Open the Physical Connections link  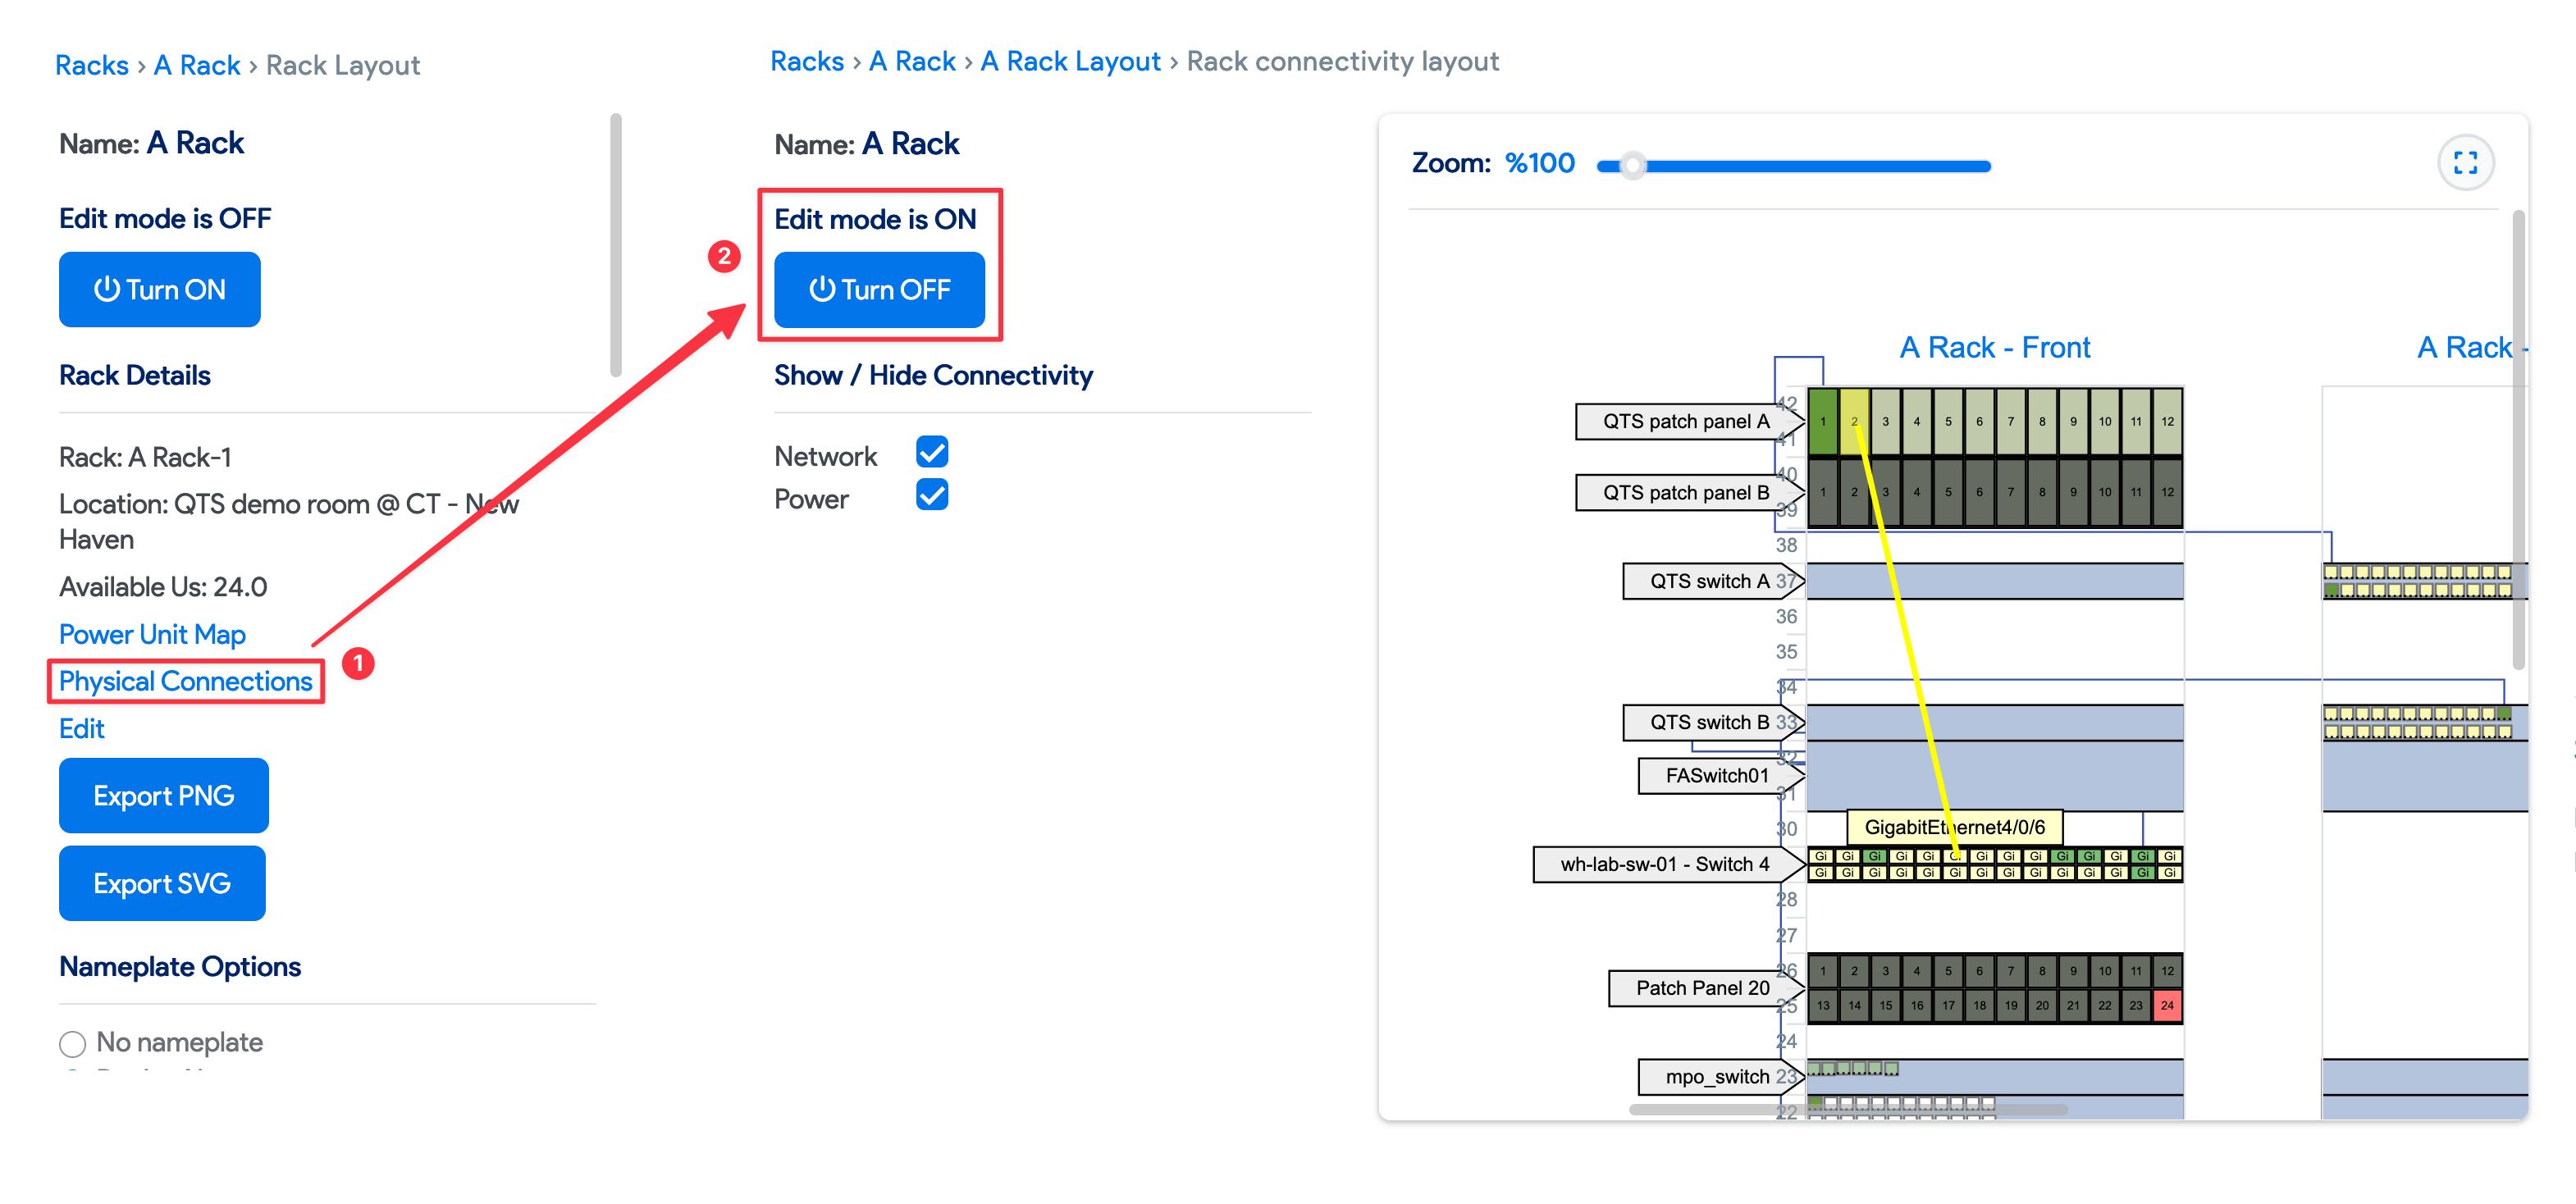185,681
